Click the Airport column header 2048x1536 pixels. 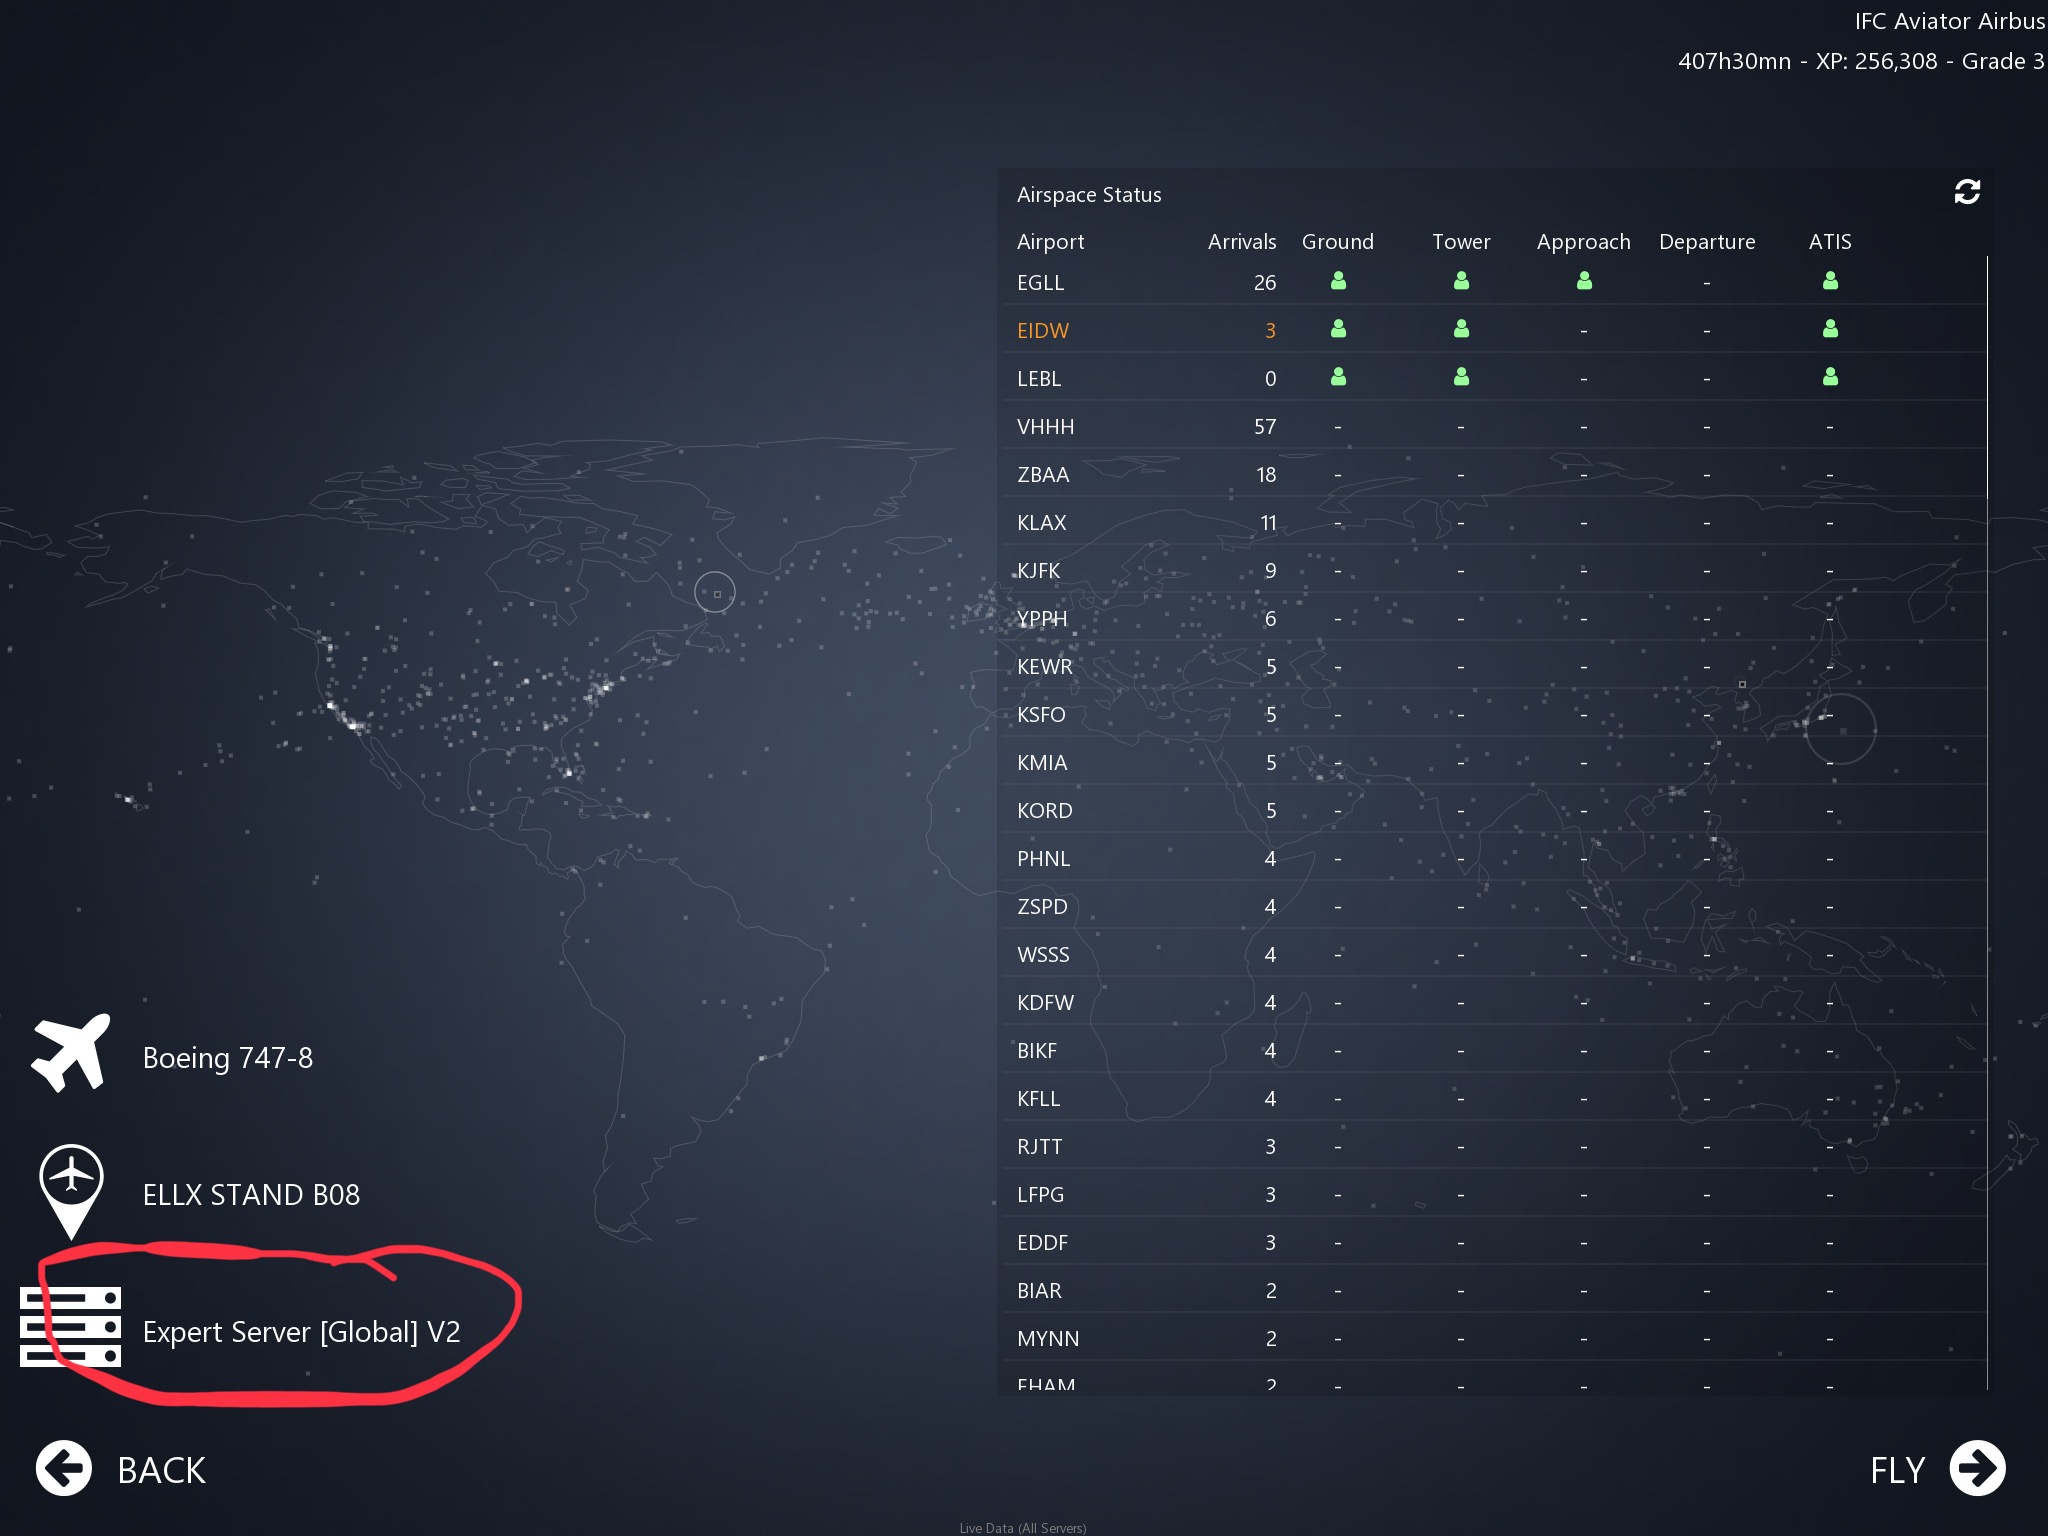[x=1050, y=242]
